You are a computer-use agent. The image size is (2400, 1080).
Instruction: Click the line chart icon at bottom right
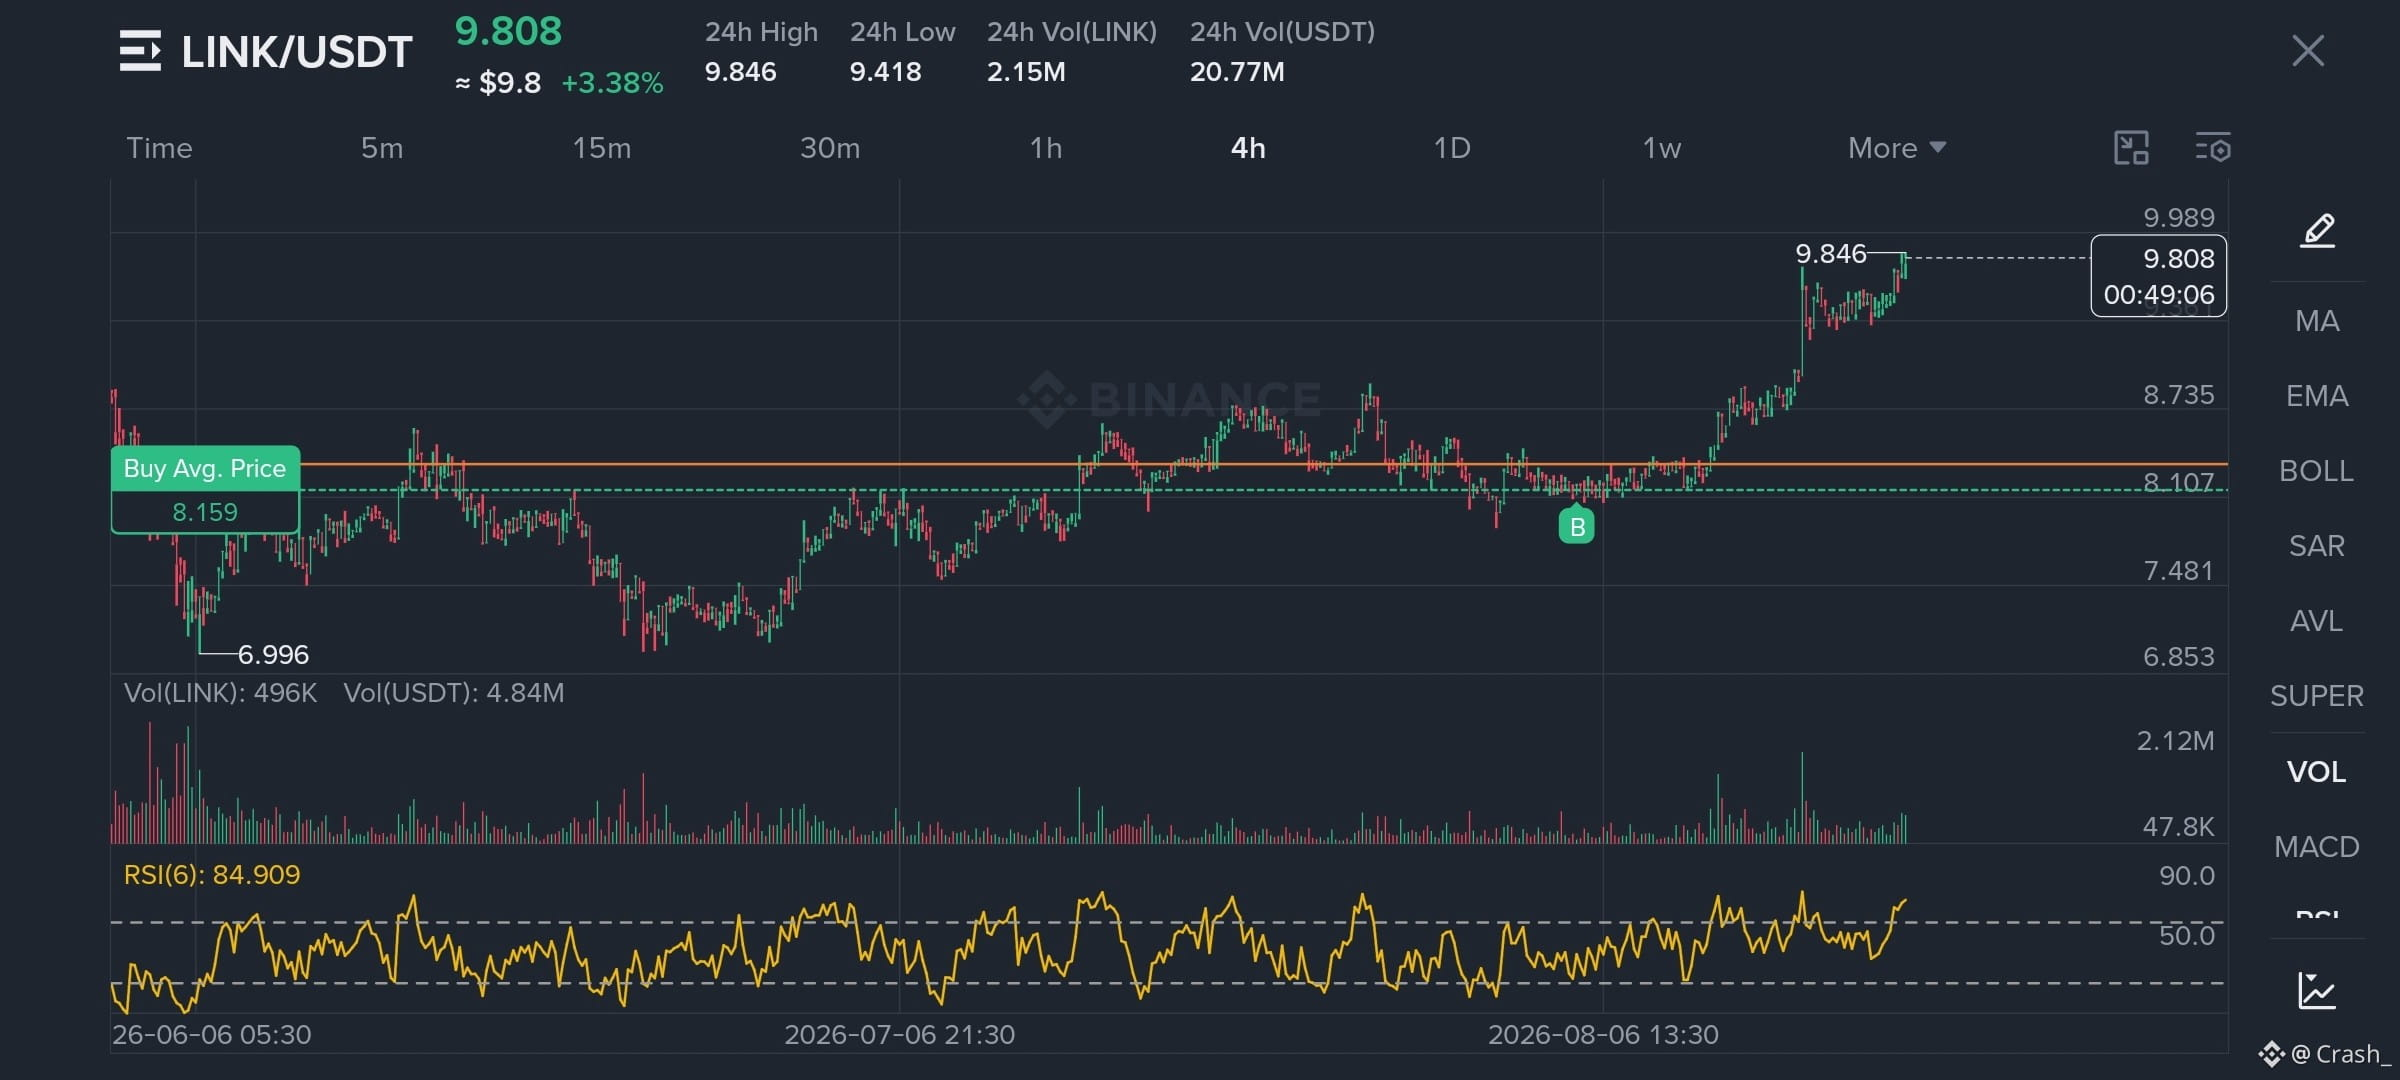tap(2317, 990)
